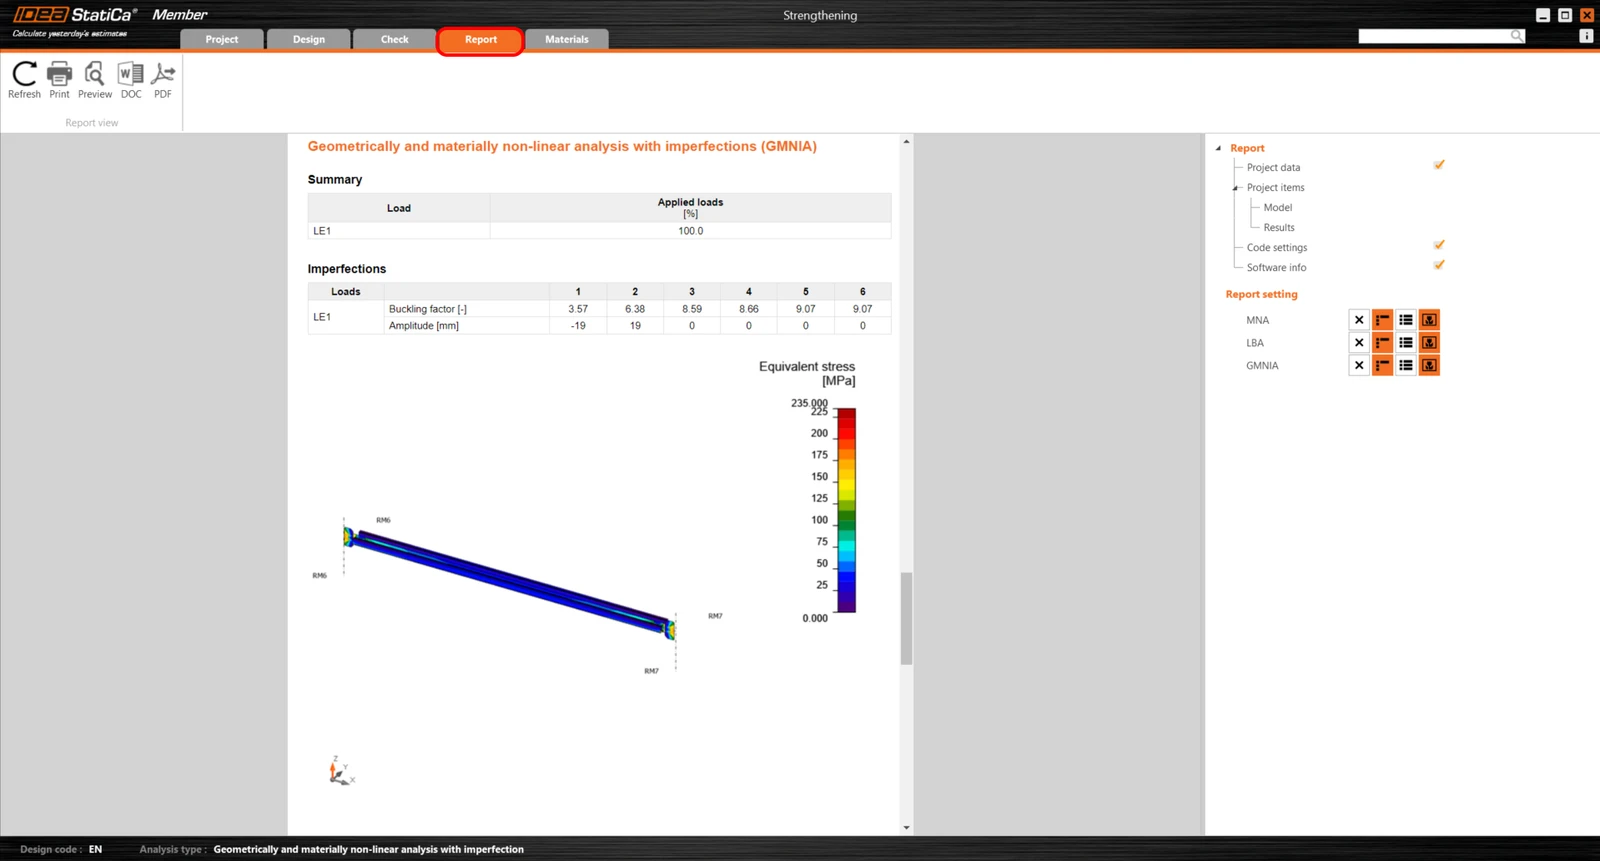Toggle the Code settings checkbox
Image resolution: width=1600 pixels, height=861 pixels.
(x=1439, y=245)
